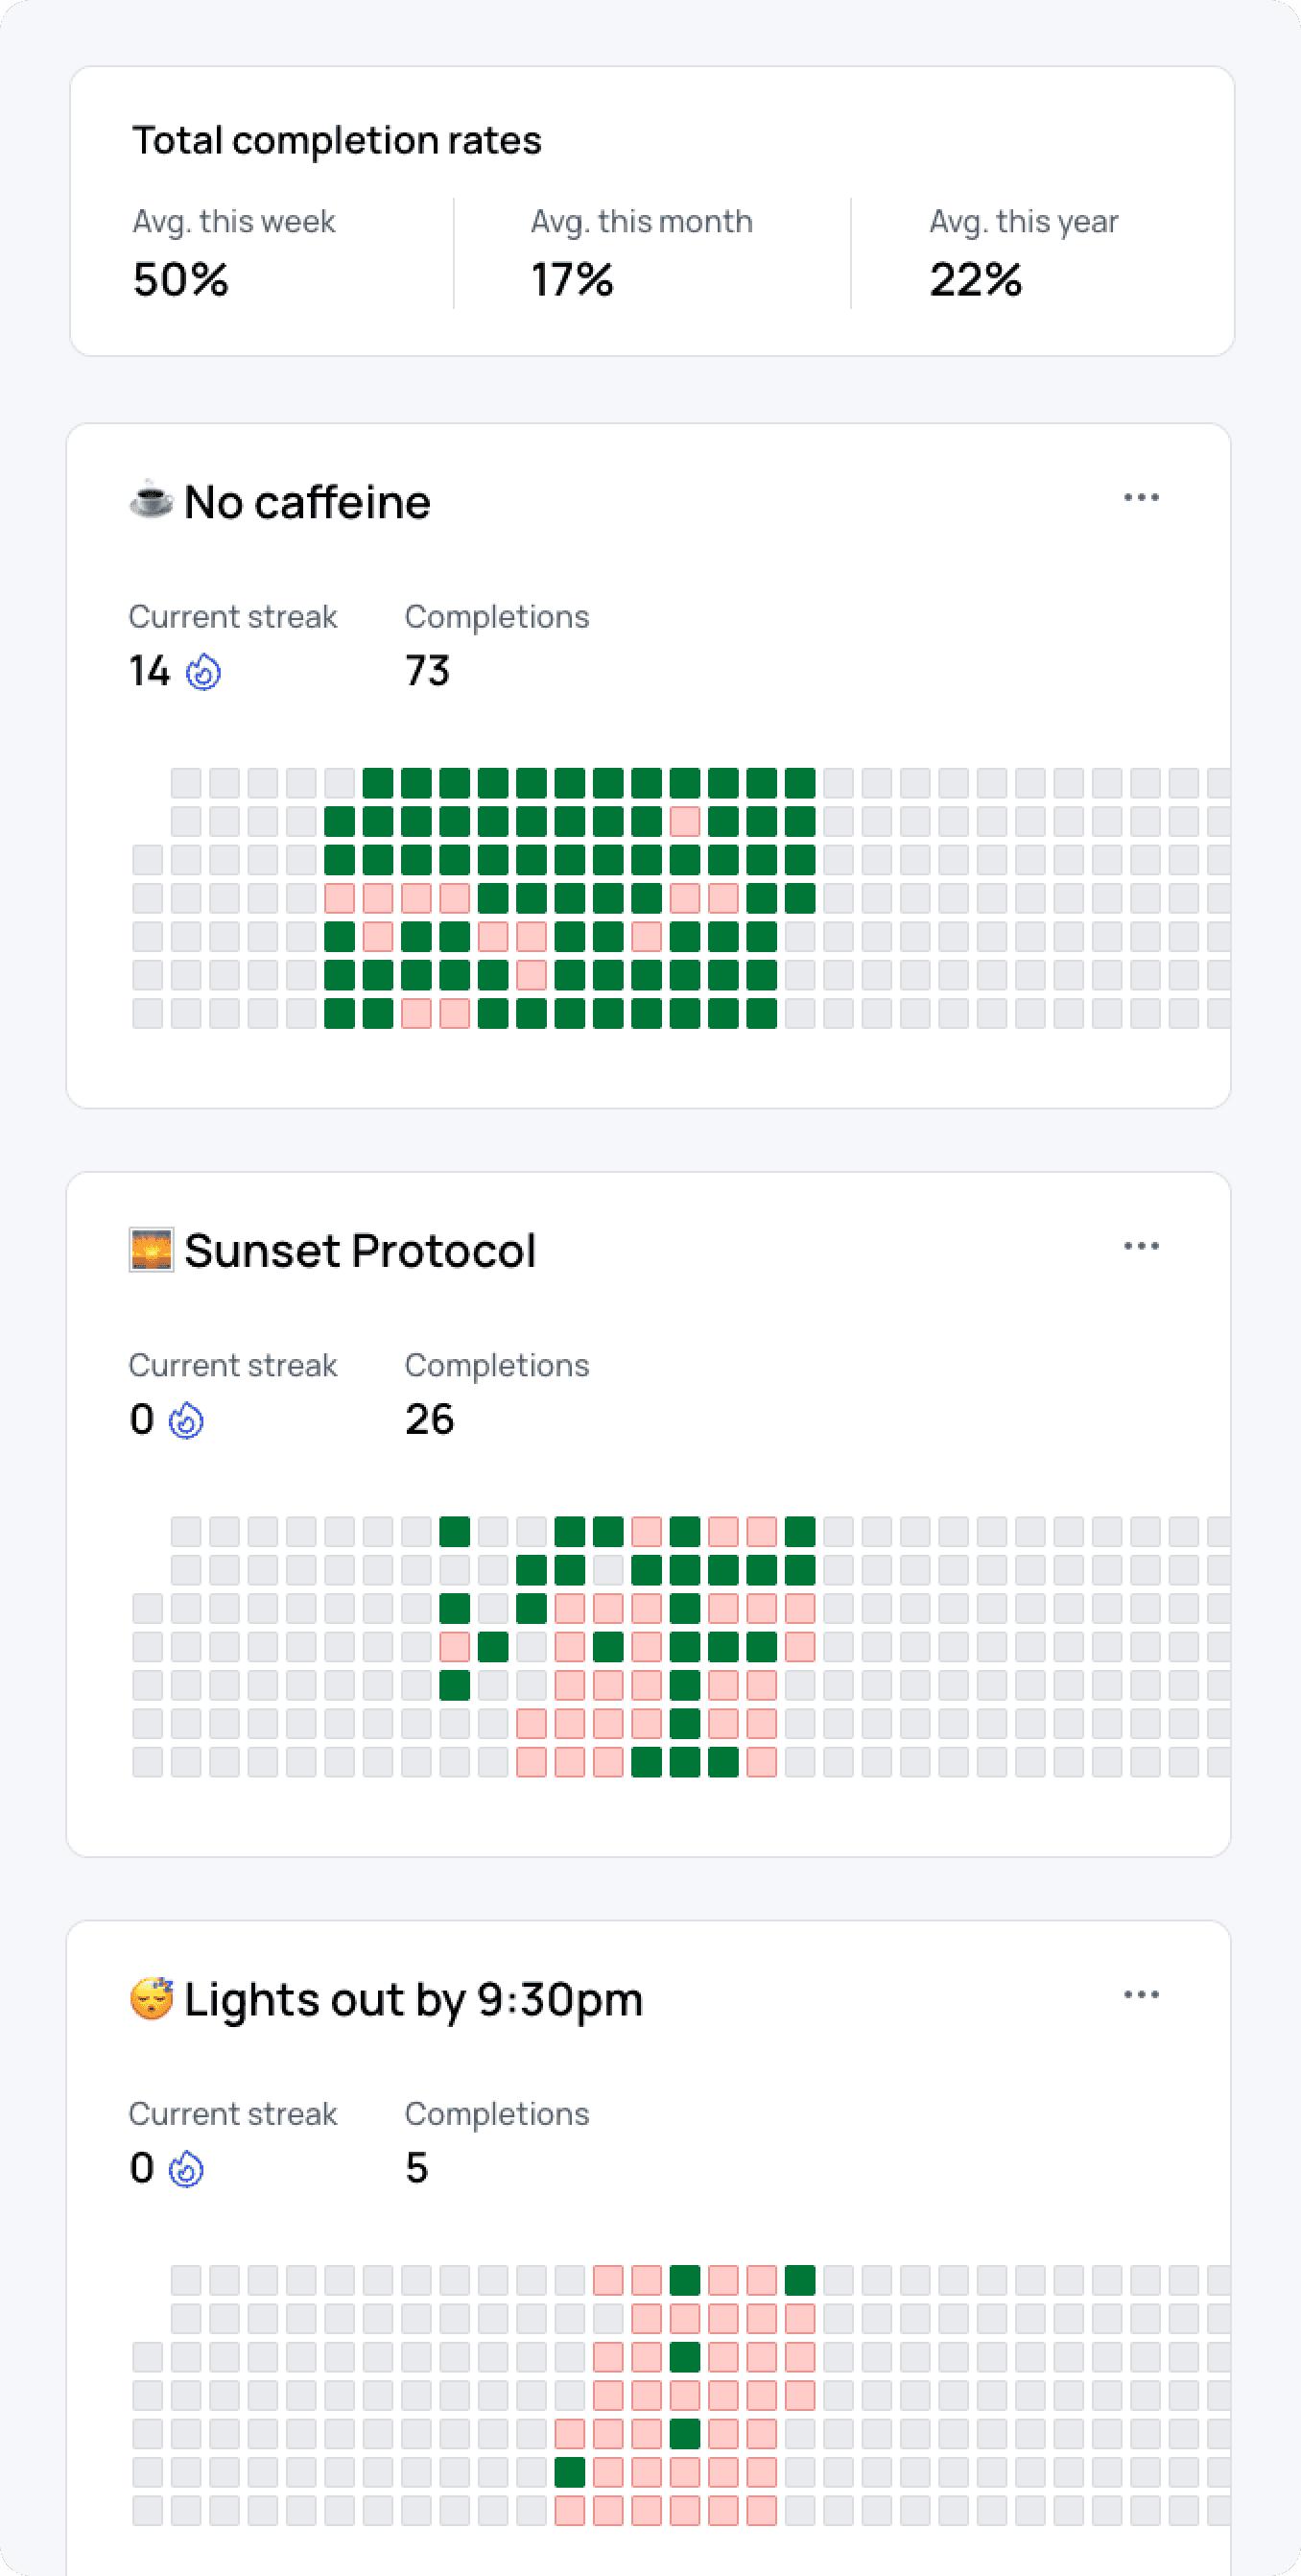Click the No caffeine coffee cup emoji

(151, 501)
